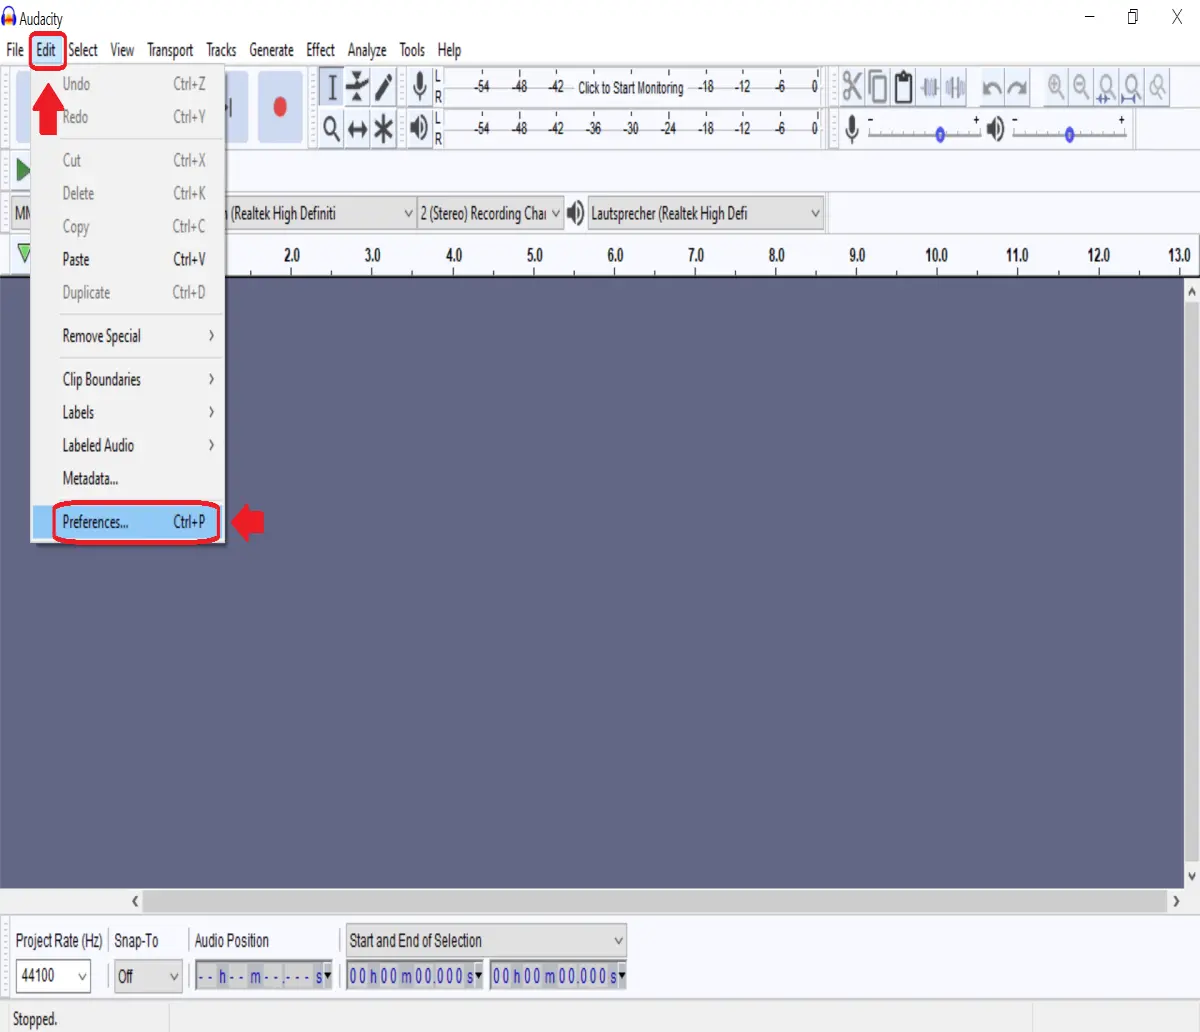Click the Cut scissors icon
This screenshot has width=1200, height=1032.
[x=852, y=87]
